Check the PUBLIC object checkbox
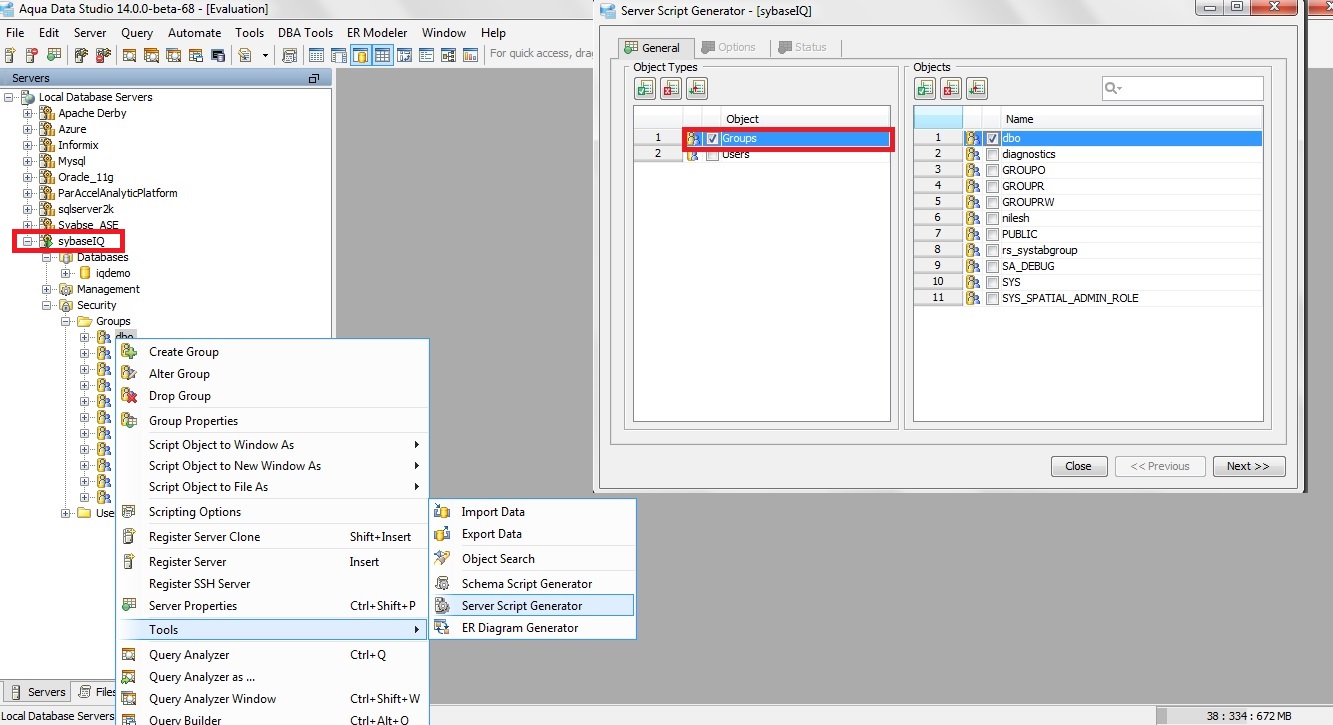 [992, 234]
